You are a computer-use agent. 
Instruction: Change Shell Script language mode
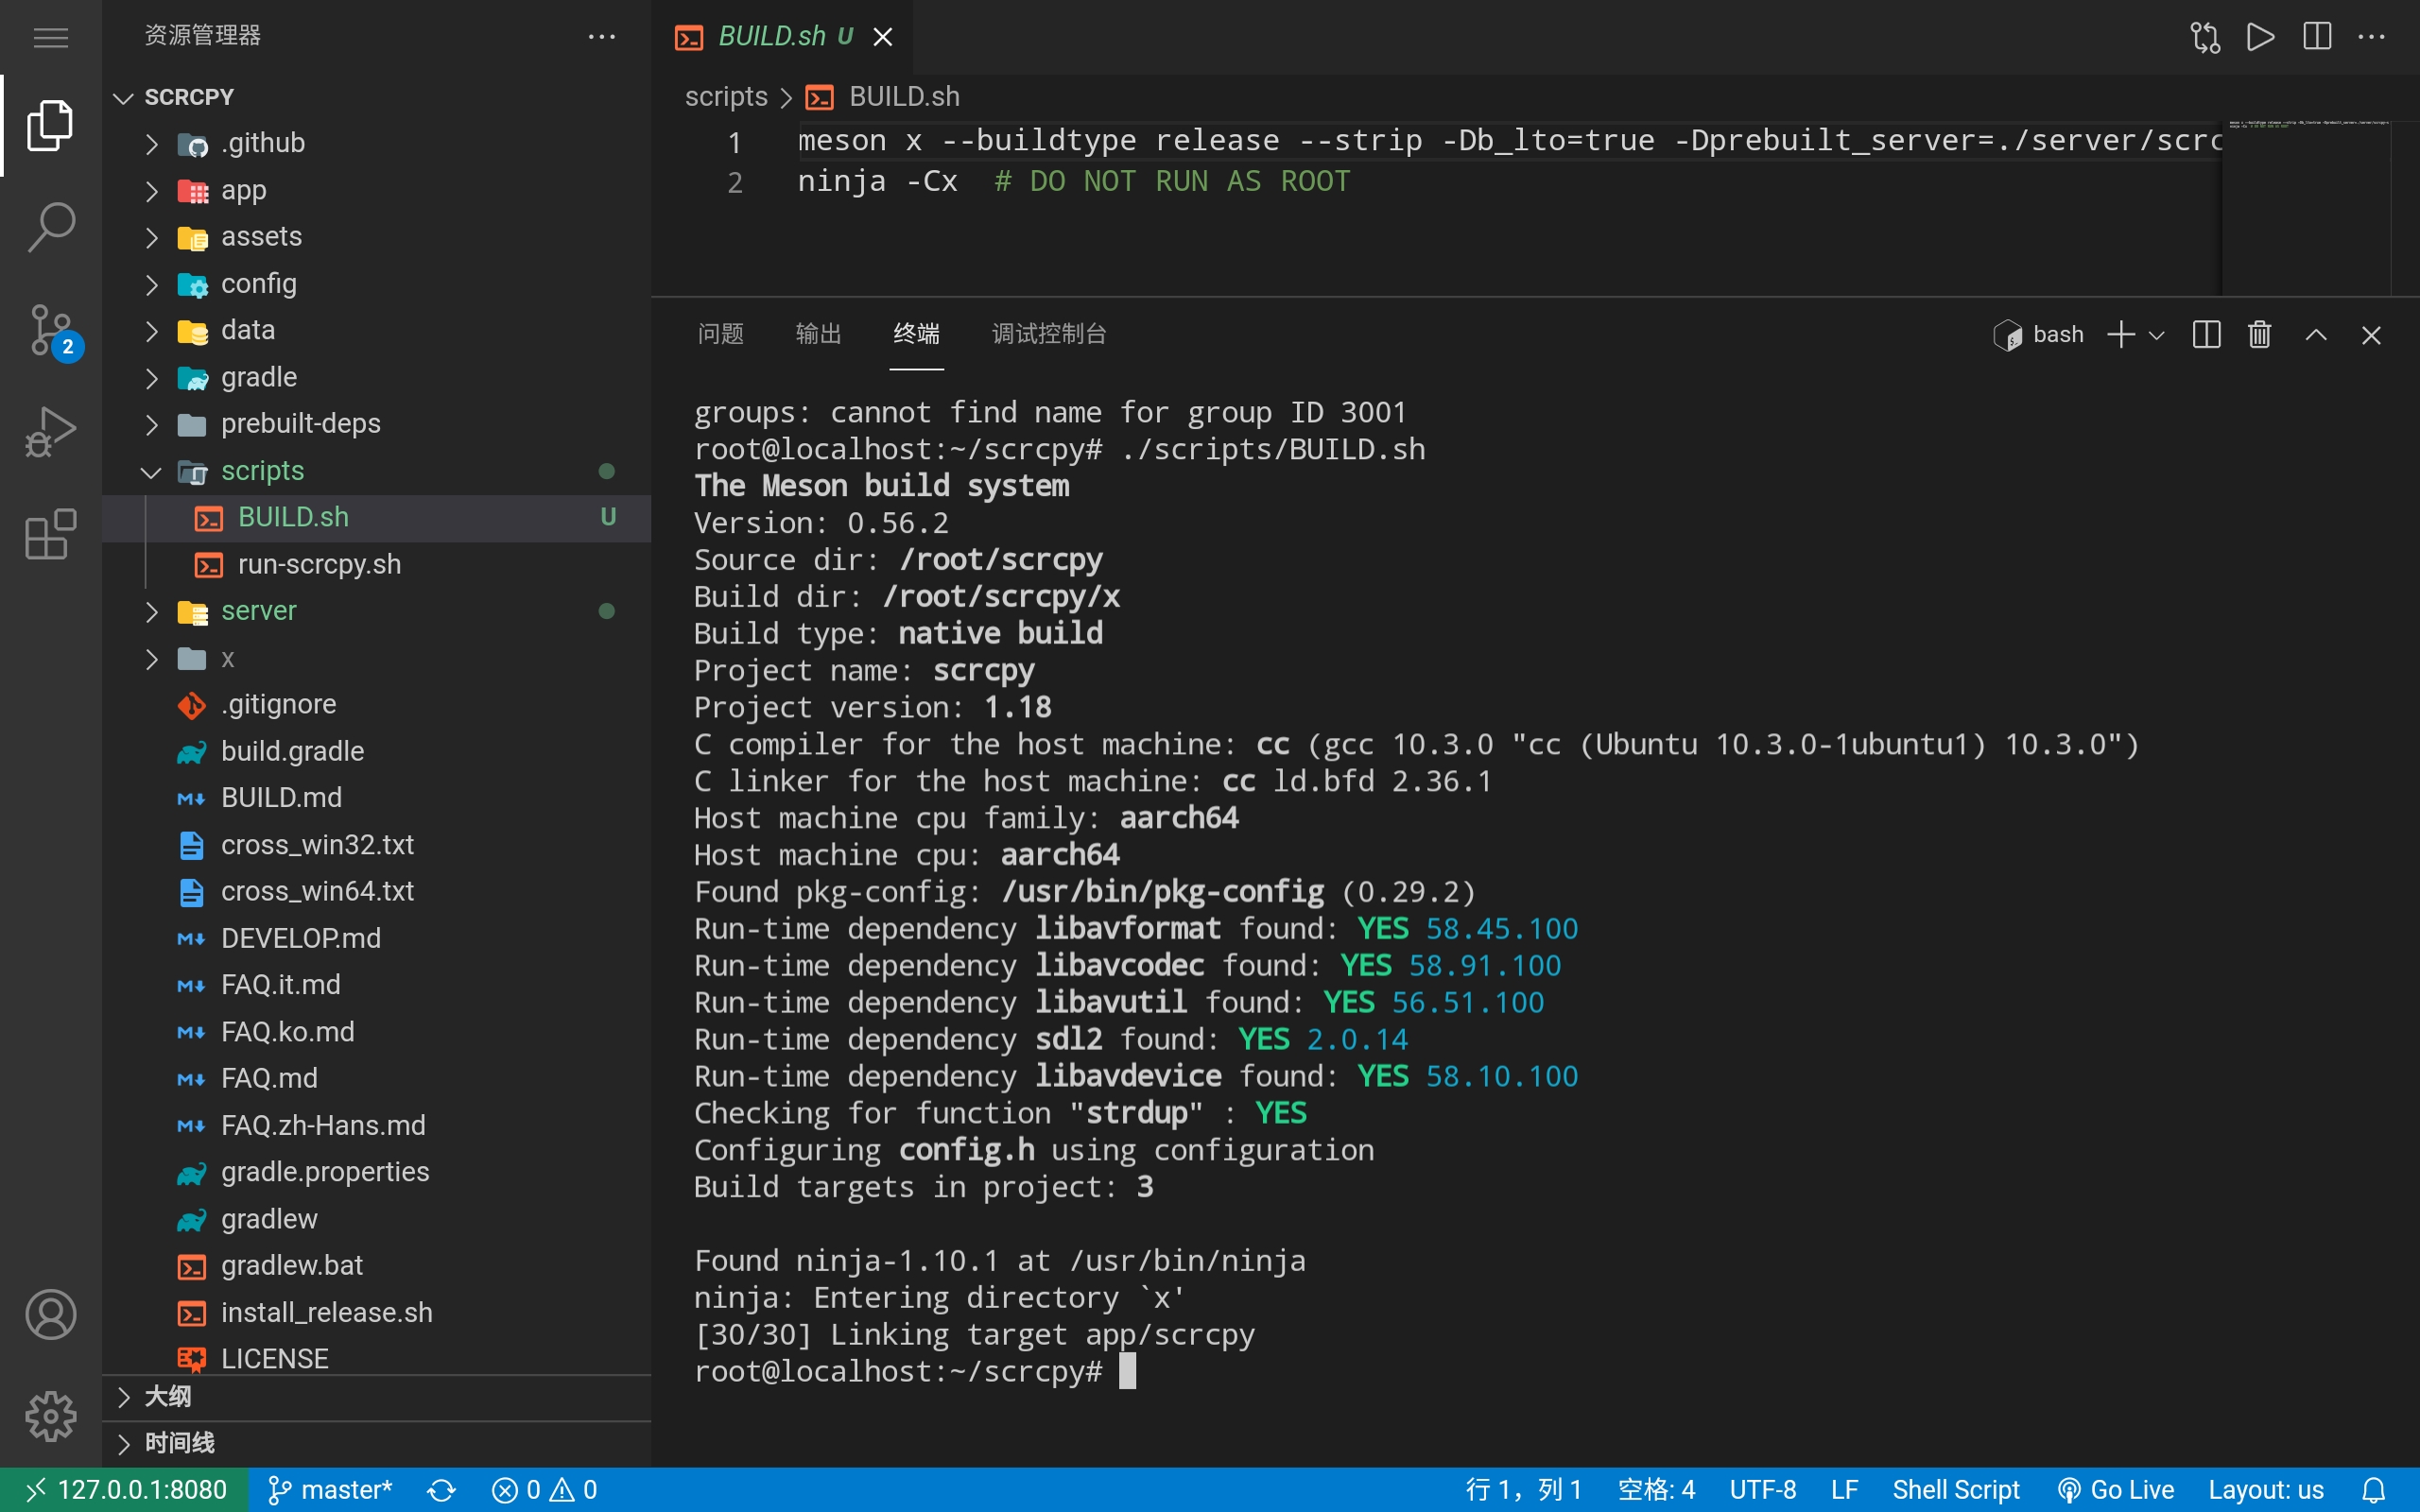coord(1955,1489)
